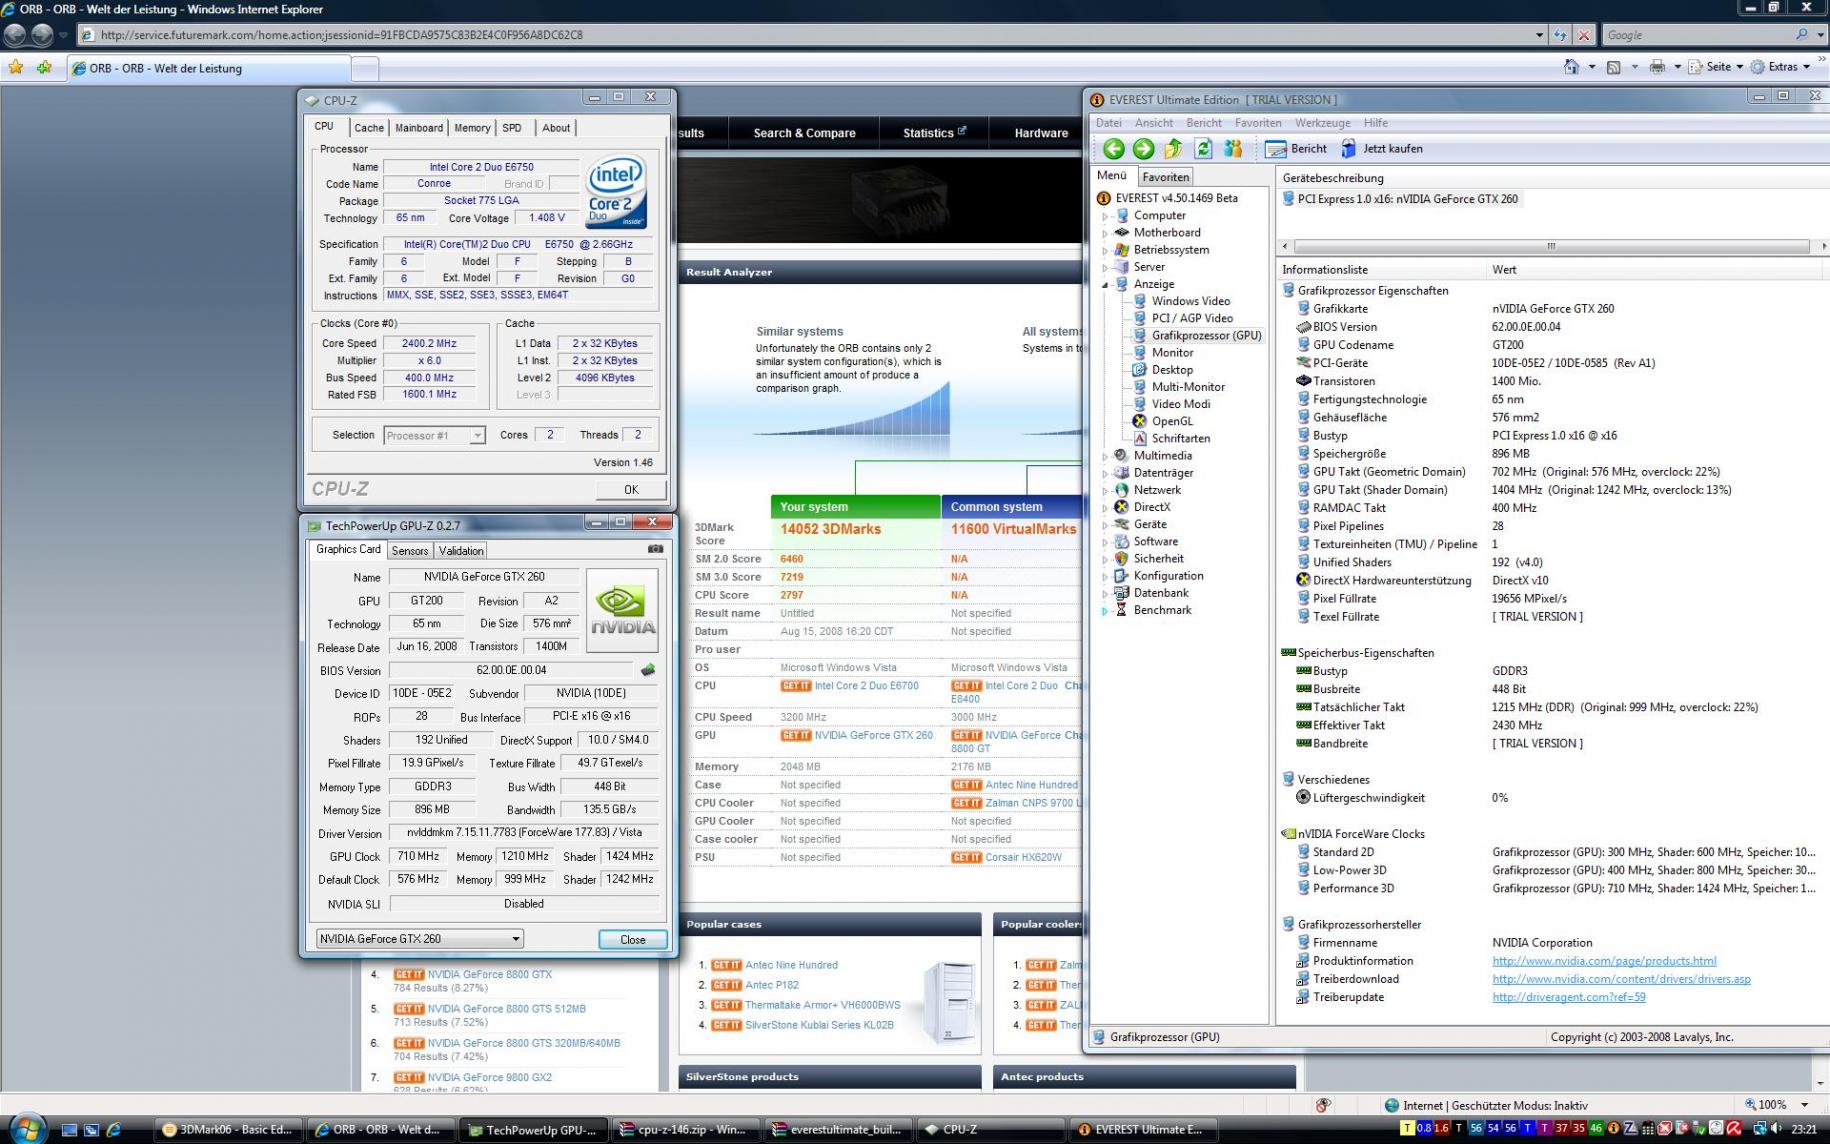1830x1144 pixels.
Task: Click Internet Explorer favorites star icon
Action: (16, 67)
